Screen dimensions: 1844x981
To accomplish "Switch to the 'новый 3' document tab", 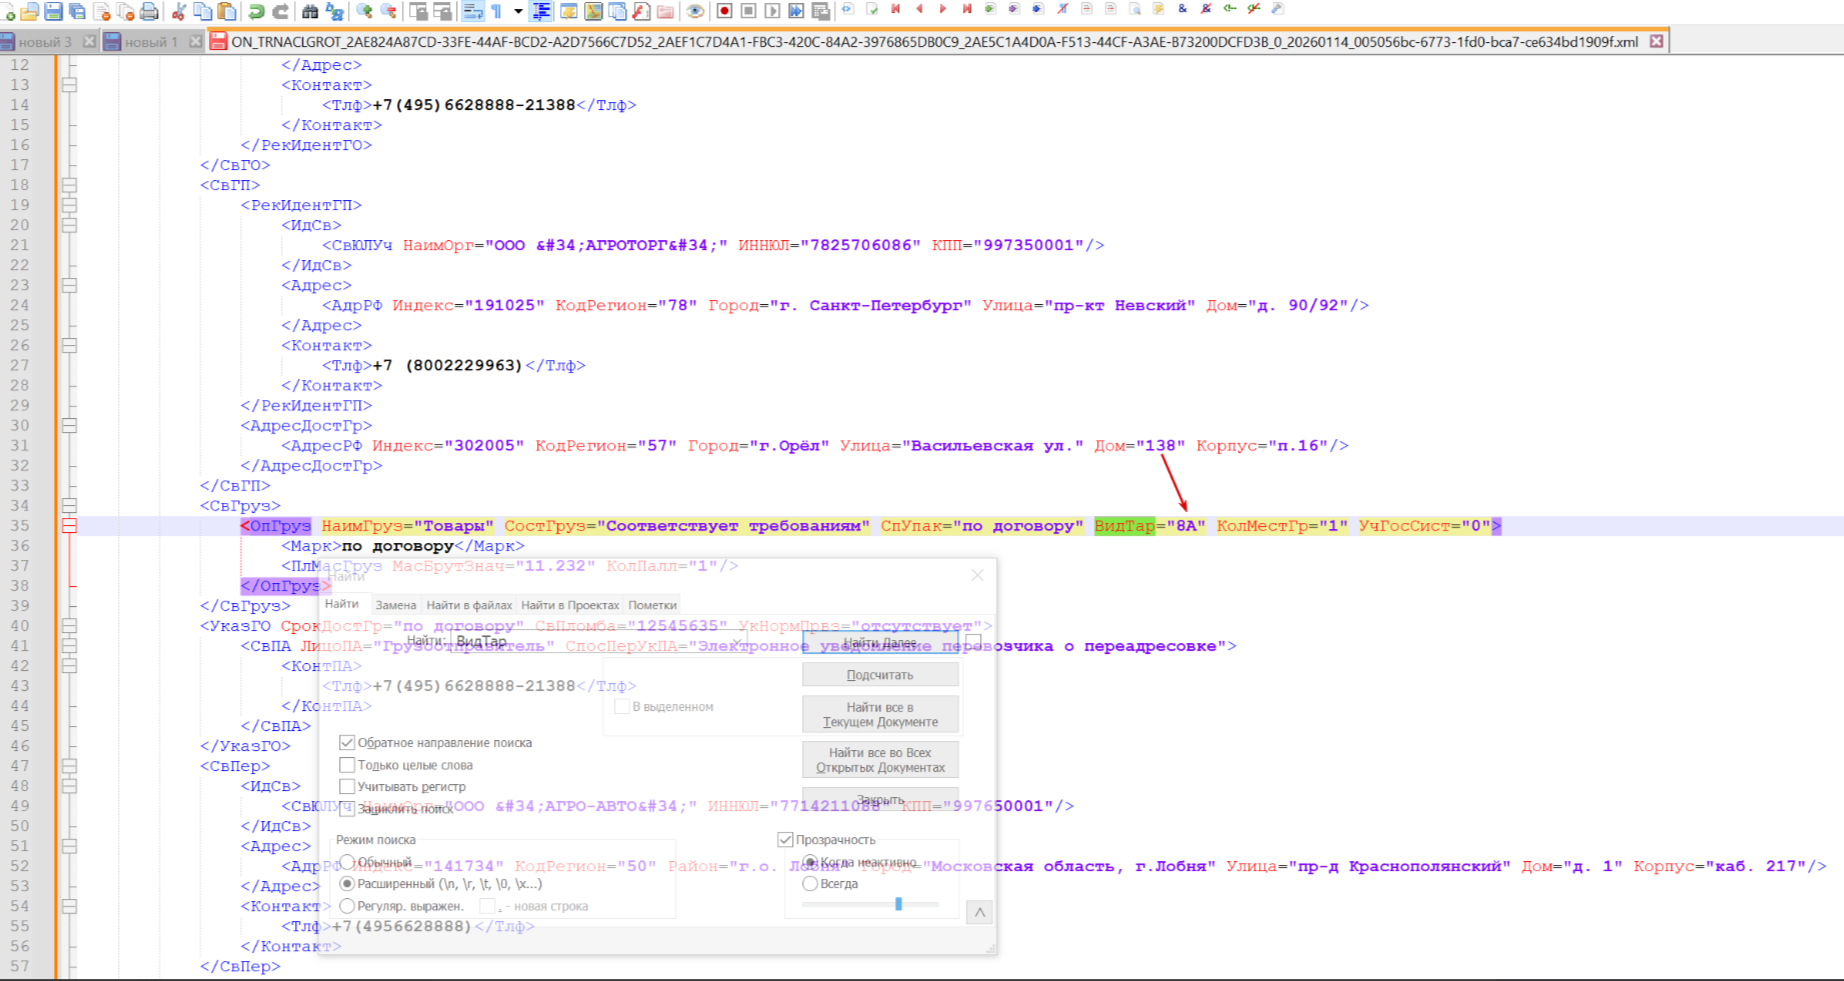I will click(x=45, y=42).
